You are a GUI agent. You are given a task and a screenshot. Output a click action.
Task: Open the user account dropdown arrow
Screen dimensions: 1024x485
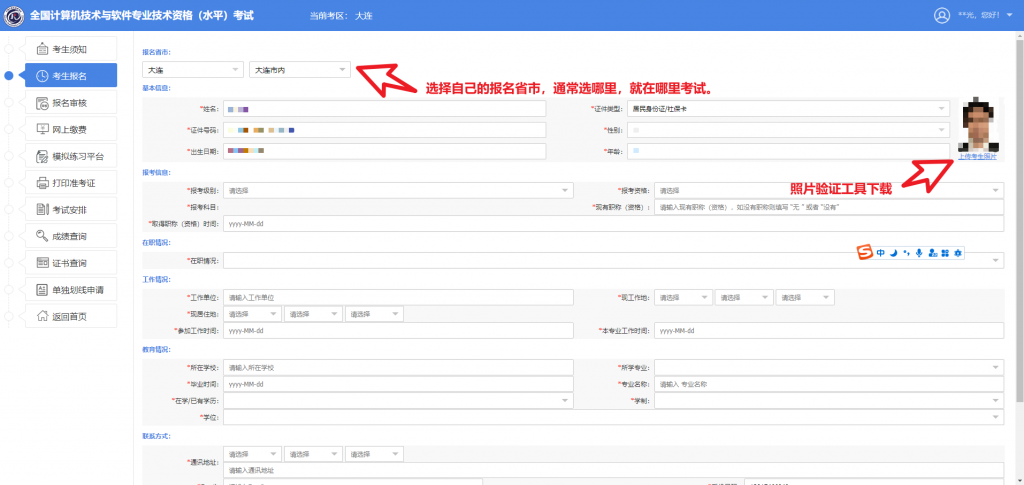[1010, 16]
